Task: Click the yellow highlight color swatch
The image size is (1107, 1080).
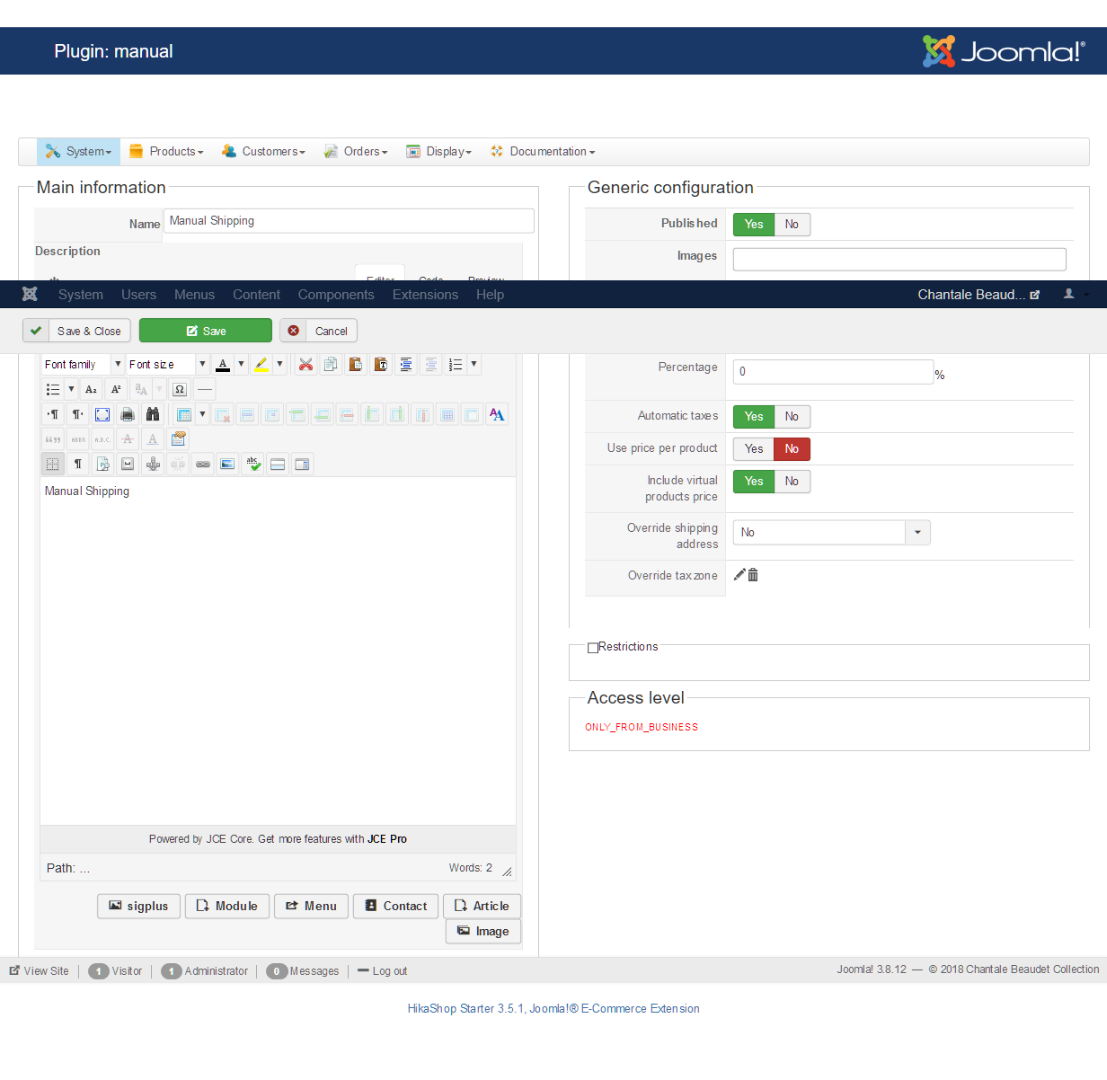Action: point(261,364)
